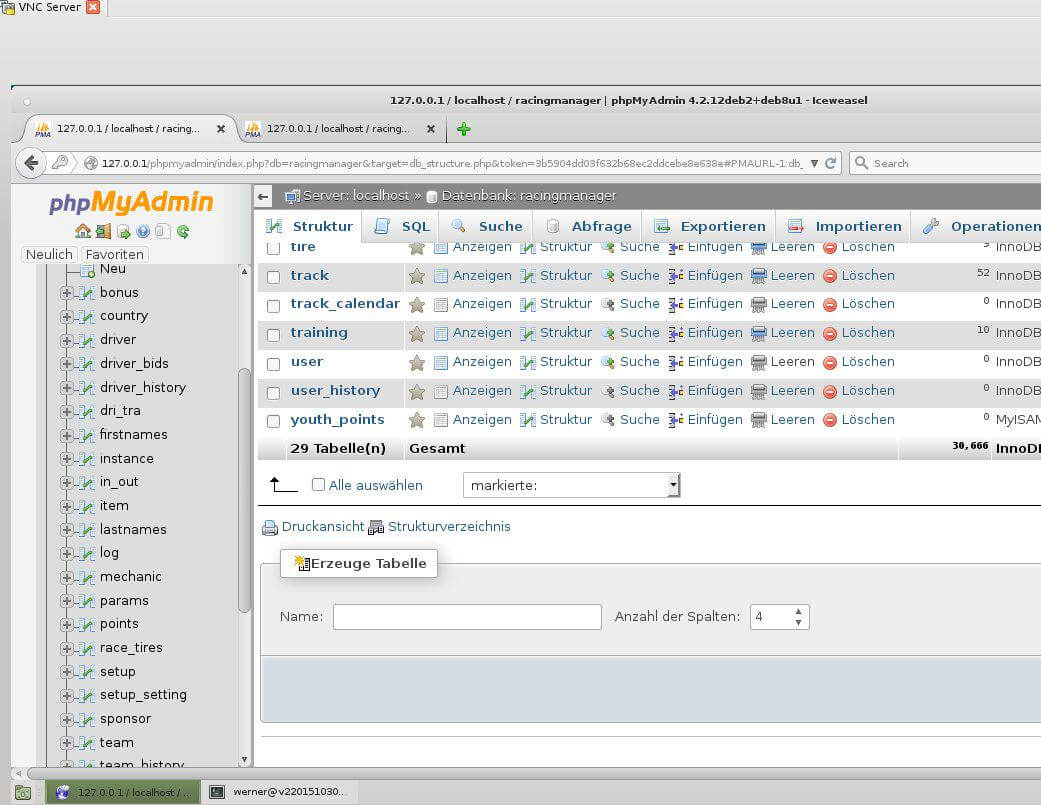Click the Löschen icon for user table
Viewport: 1041px width, 805px height.
click(830, 362)
